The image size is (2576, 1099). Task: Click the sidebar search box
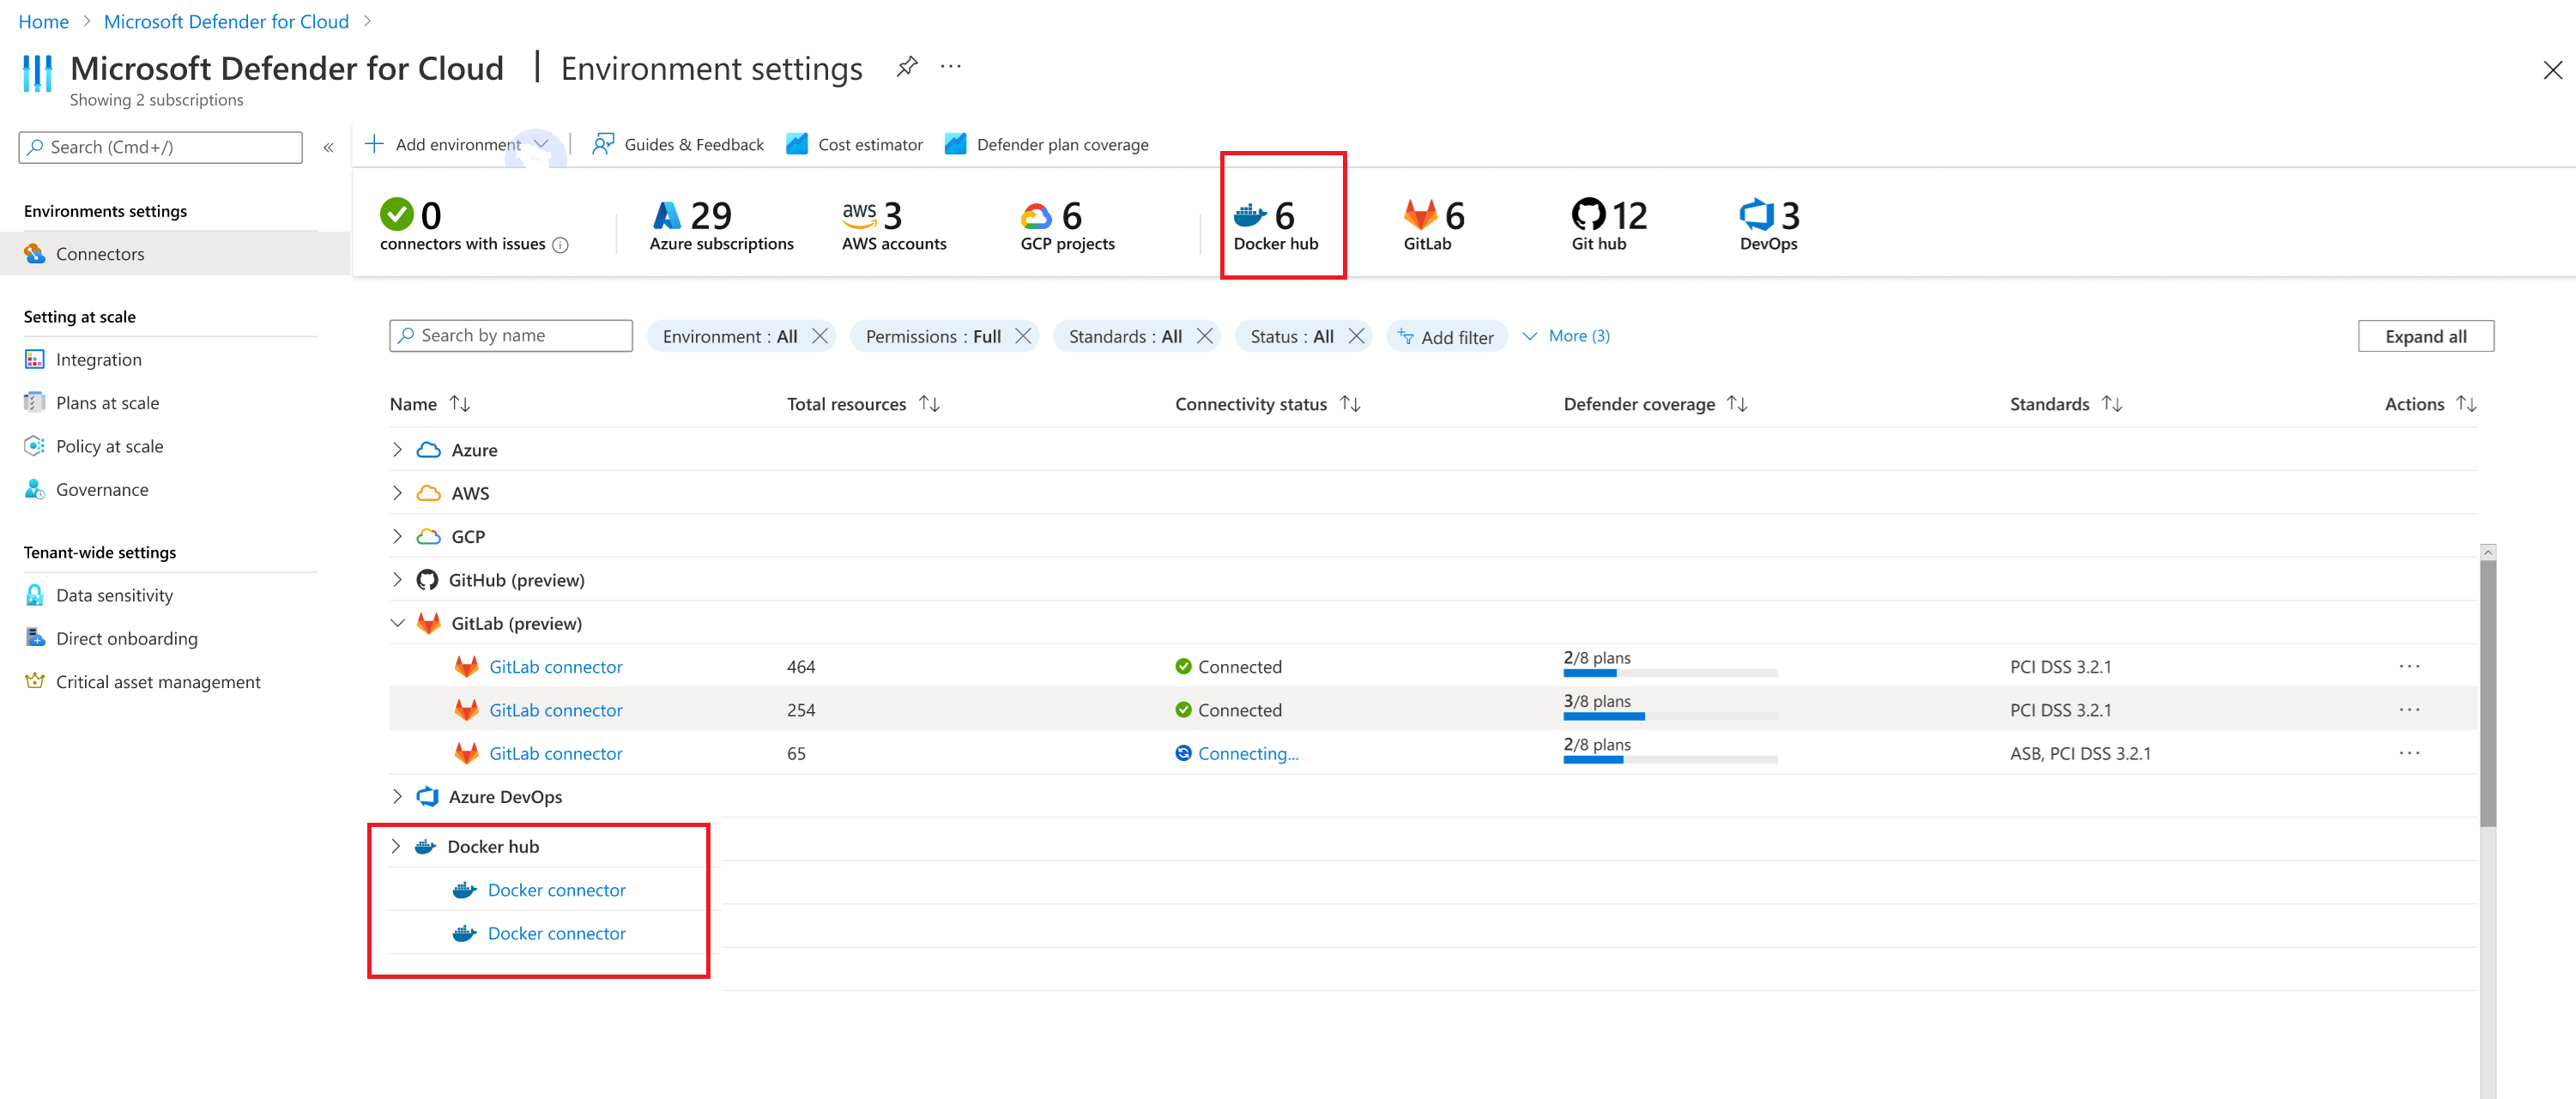(161, 147)
